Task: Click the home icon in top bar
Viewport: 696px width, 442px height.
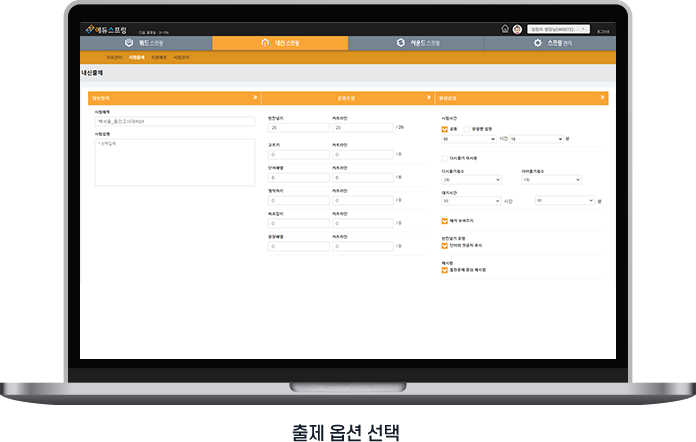Action: tap(505, 29)
